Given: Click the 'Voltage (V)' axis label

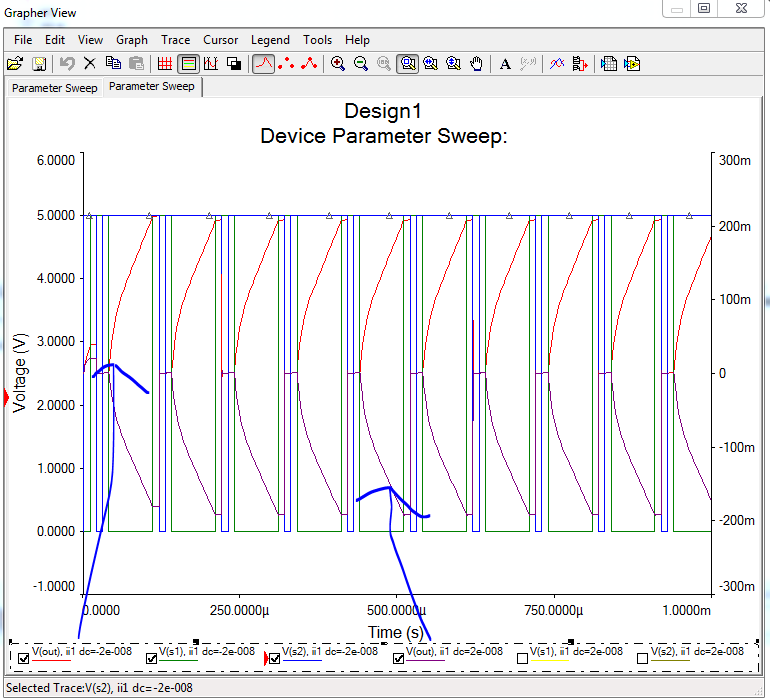Looking at the screenshot, I should click(x=19, y=373).
